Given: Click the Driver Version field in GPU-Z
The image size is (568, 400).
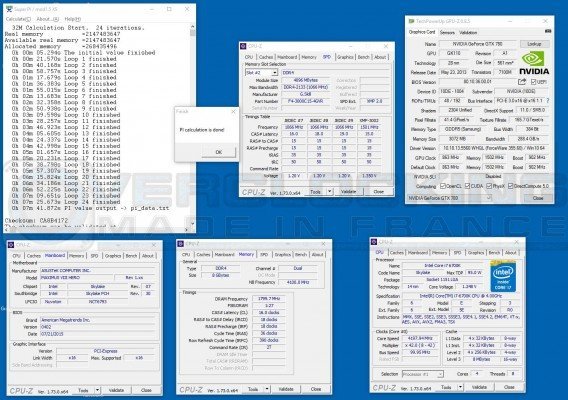Looking at the screenshot, I should coord(494,148).
